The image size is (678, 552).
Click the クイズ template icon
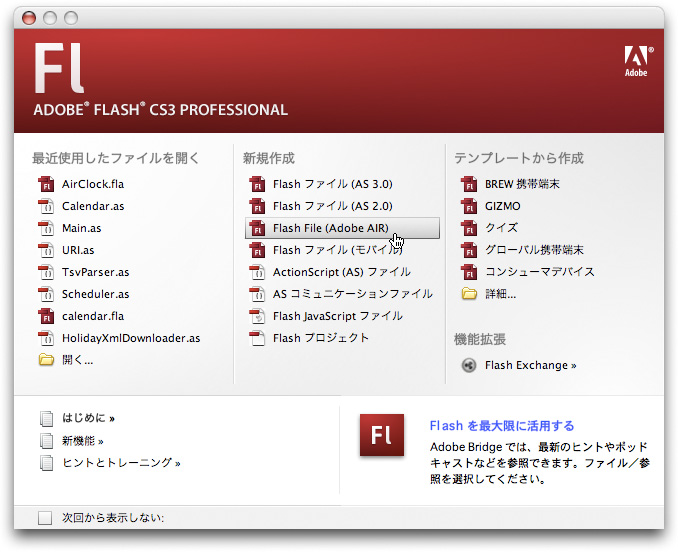coord(469,228)
